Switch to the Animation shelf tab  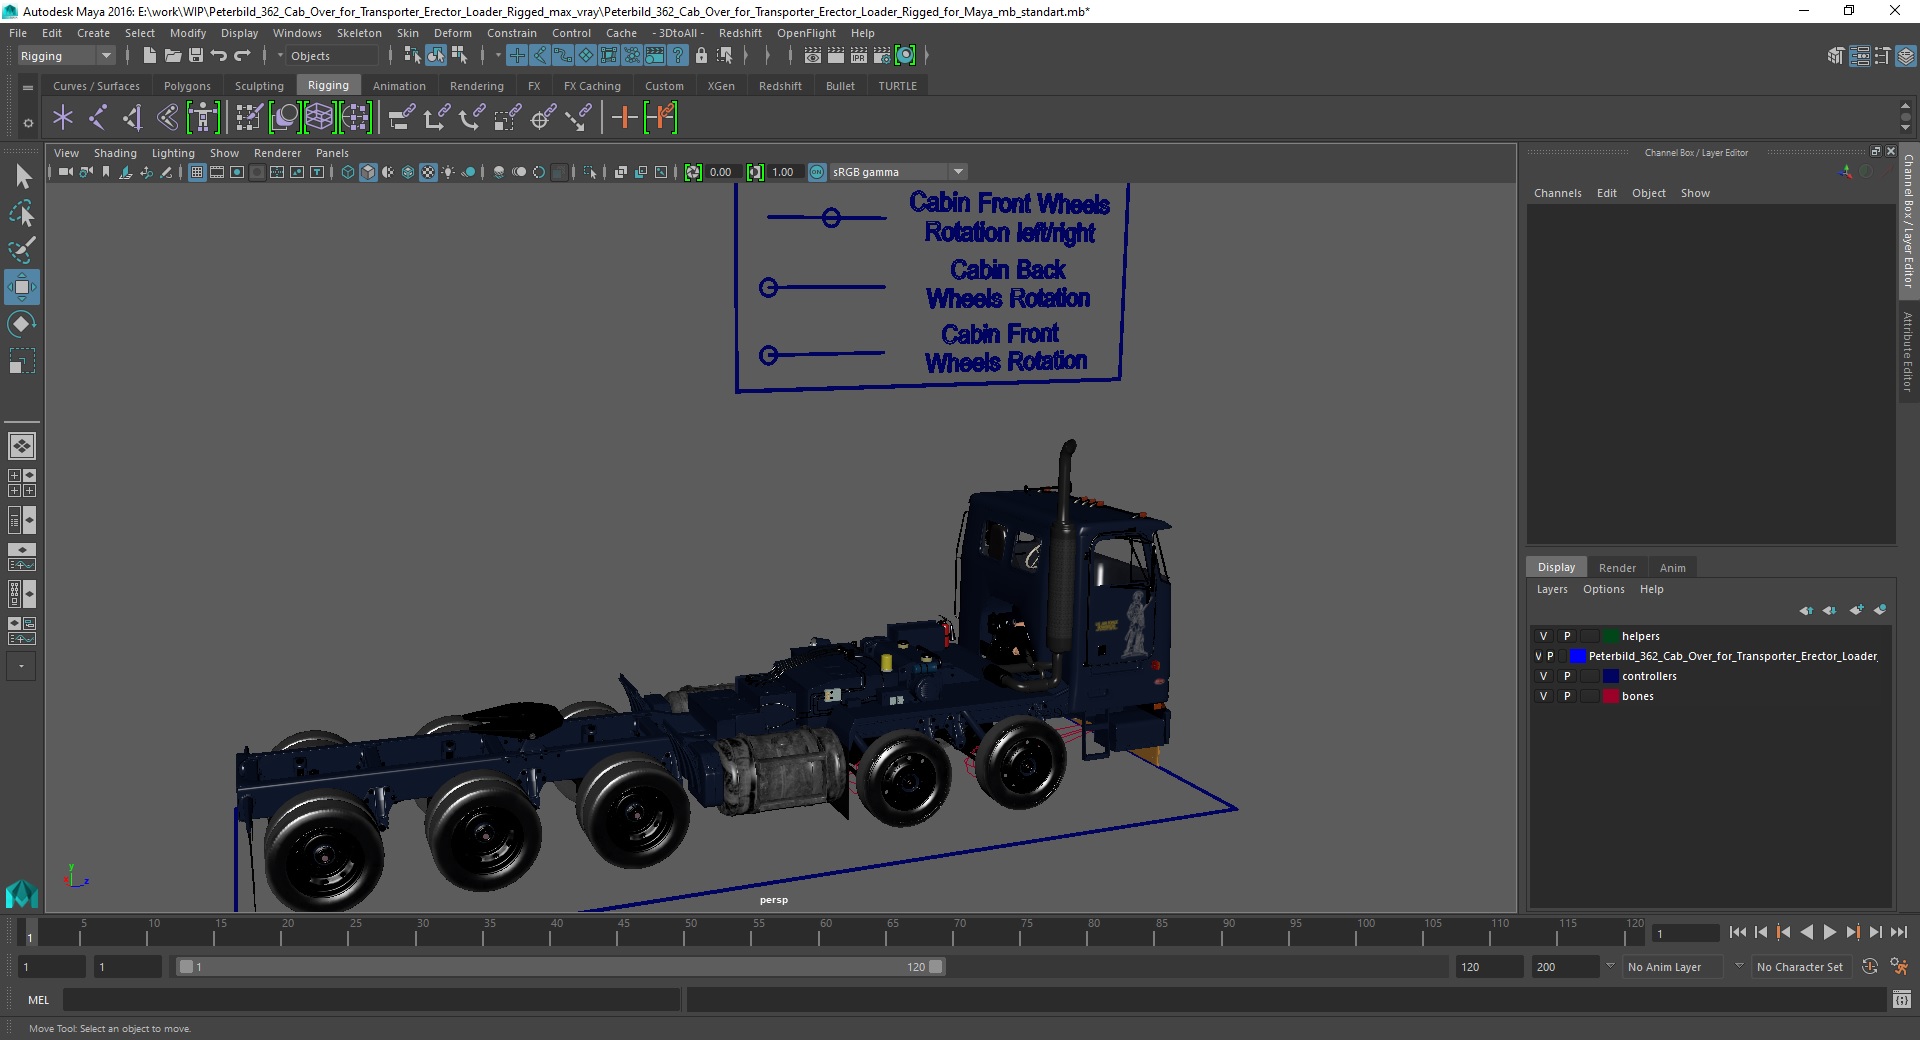[x=399, y=86]
